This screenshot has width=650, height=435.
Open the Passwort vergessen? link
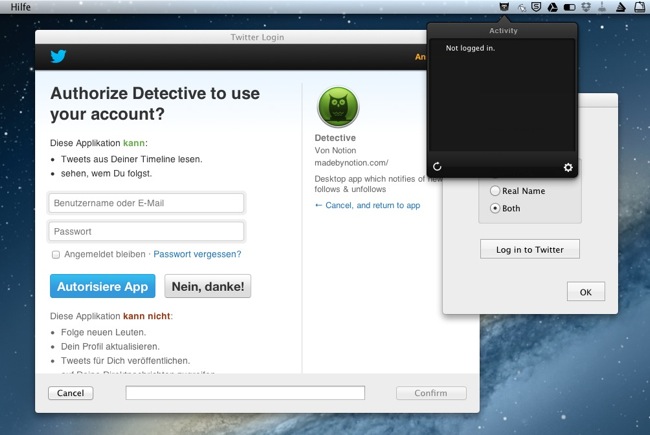tap(197, 254)
